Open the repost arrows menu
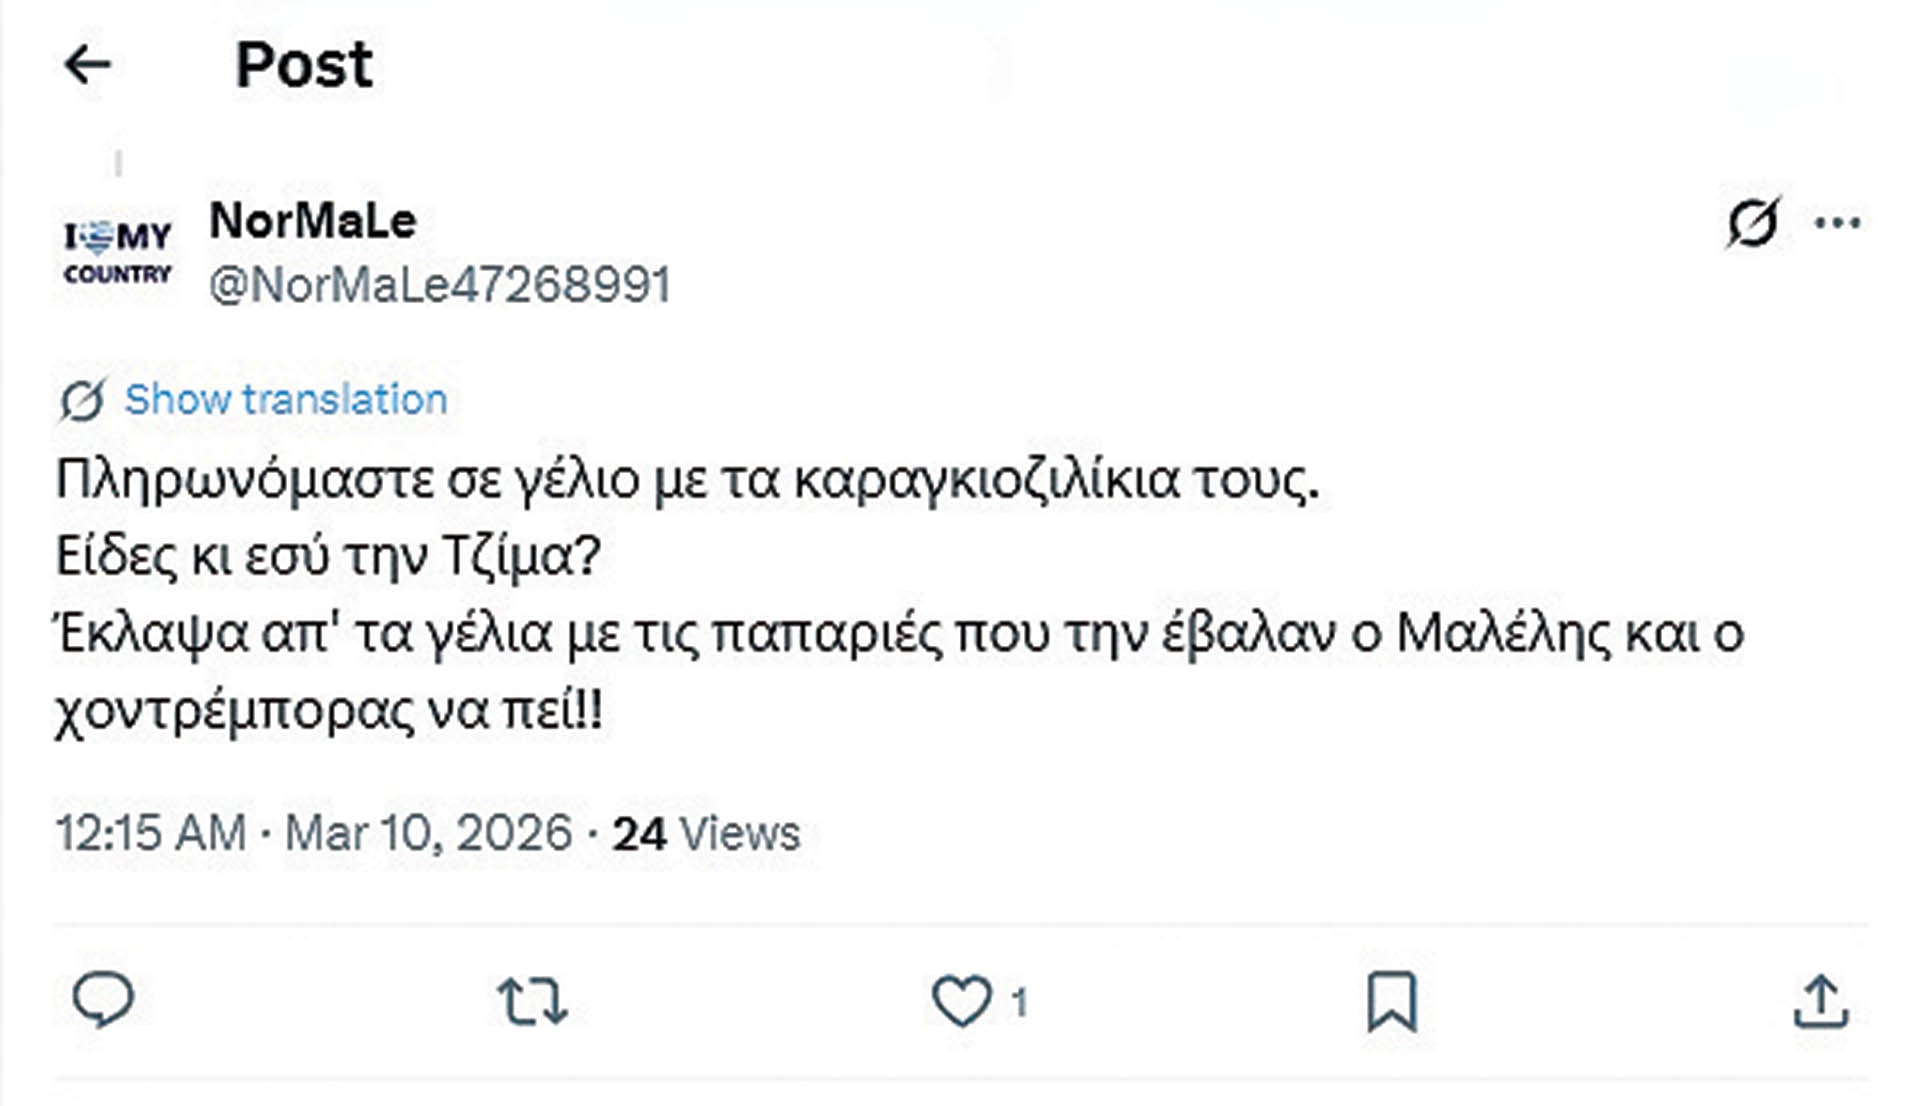The height and width of the screenshot is (1106, 1920). point(532,1001)
